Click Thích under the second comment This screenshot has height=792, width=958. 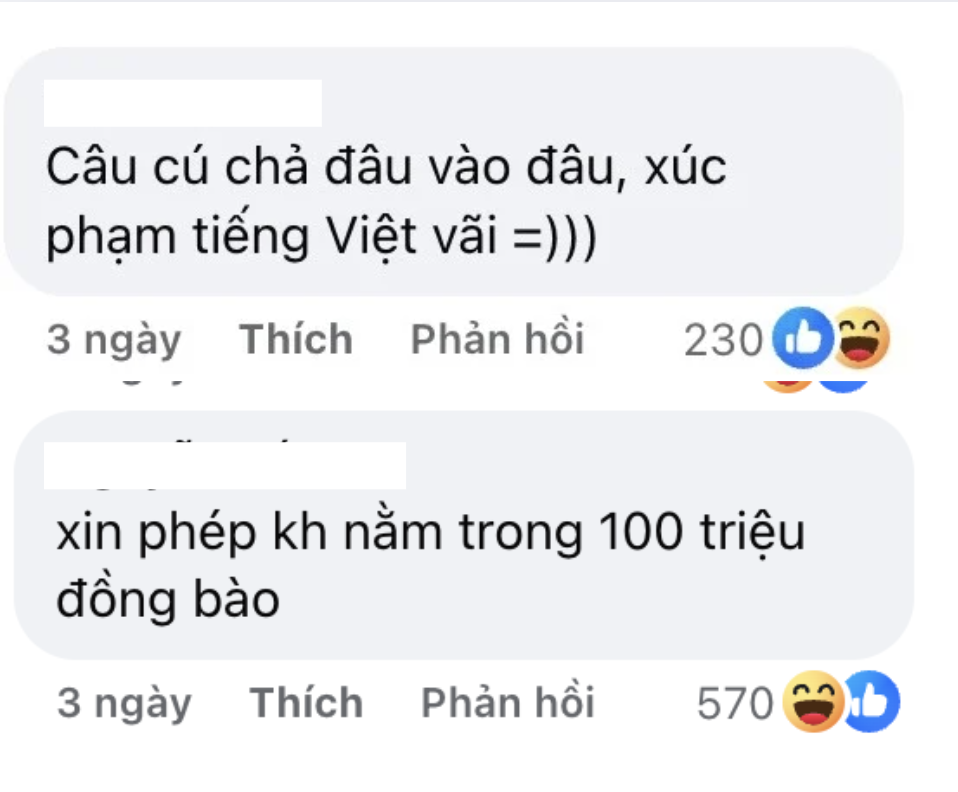(306, 702)
